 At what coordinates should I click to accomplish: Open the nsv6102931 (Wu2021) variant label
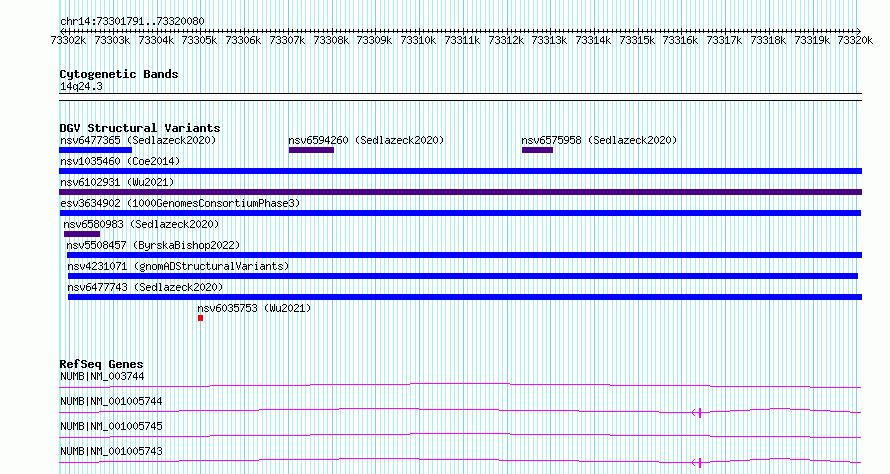(117, 182)
